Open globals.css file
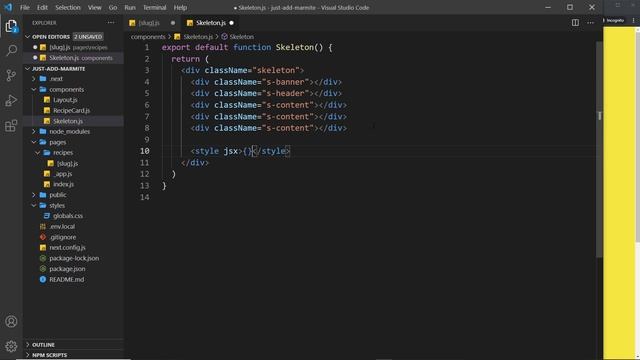The height and width of the screenshot is (360, 640). click(68, 216)
